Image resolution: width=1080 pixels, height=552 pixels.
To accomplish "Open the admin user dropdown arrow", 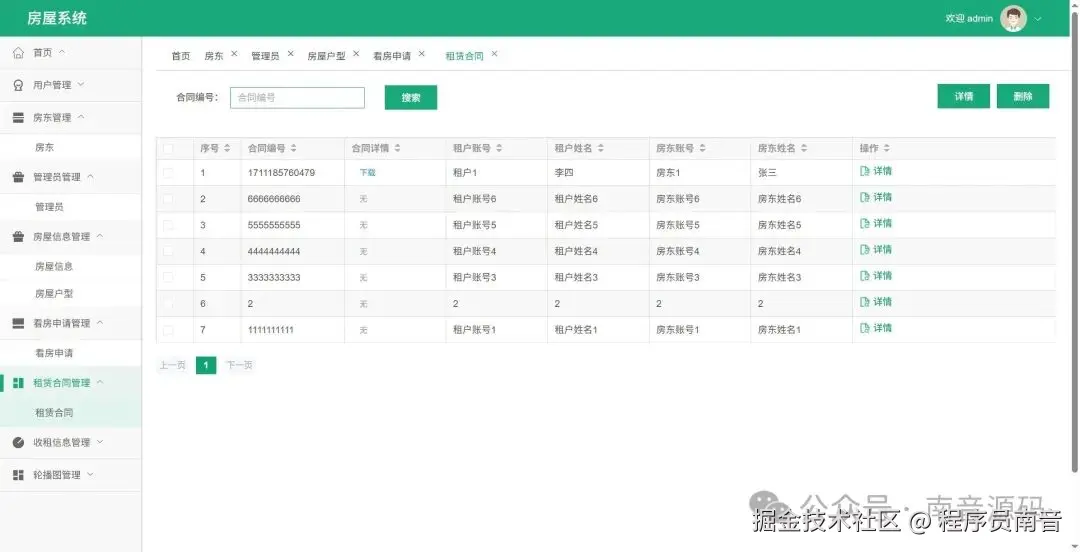I will (x=1038, y=19).
